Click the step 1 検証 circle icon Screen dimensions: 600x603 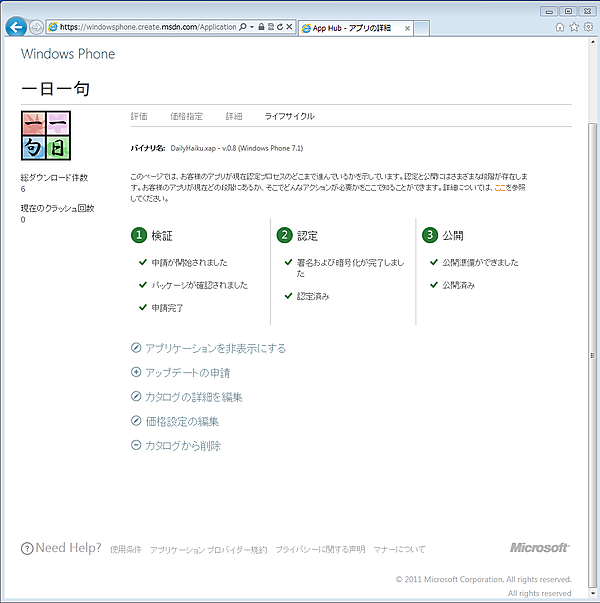pyautogui.click(x=139, y=235)
